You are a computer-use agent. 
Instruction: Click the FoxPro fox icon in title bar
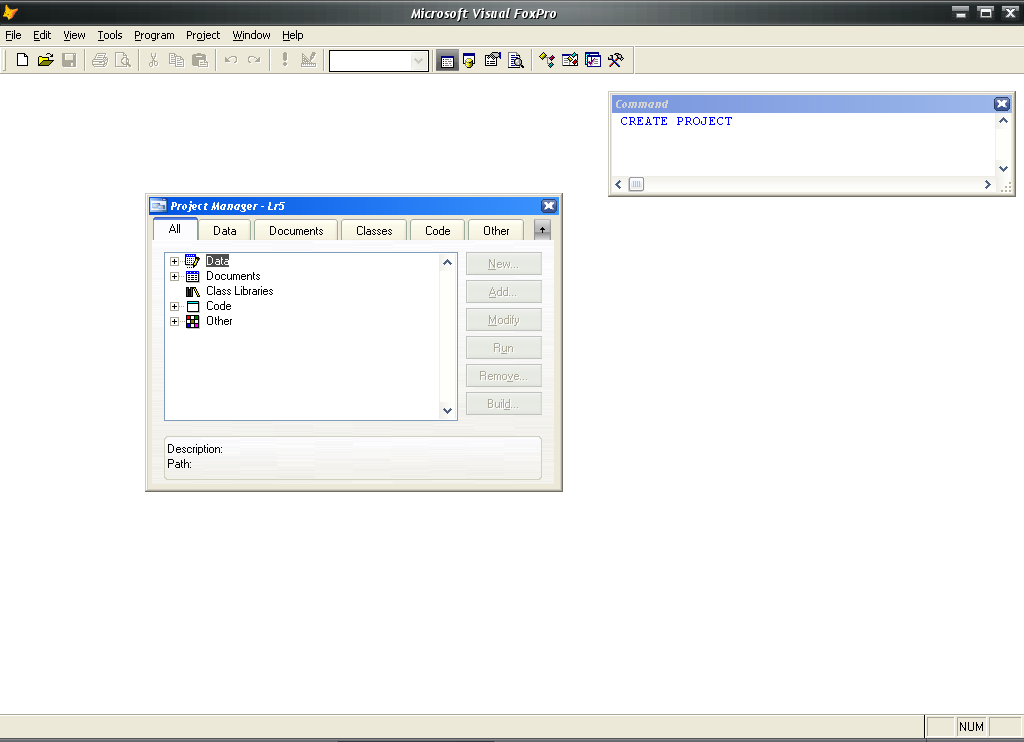[10, 12]
